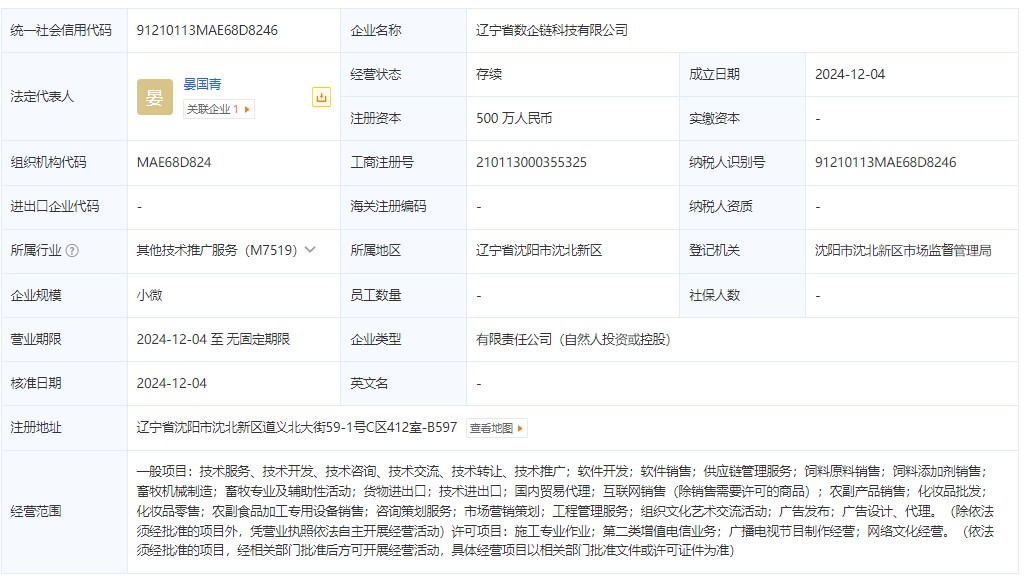Click the 小微 enterprise scale value
This screenshot has width=1024, height=579.
(150, 295)
